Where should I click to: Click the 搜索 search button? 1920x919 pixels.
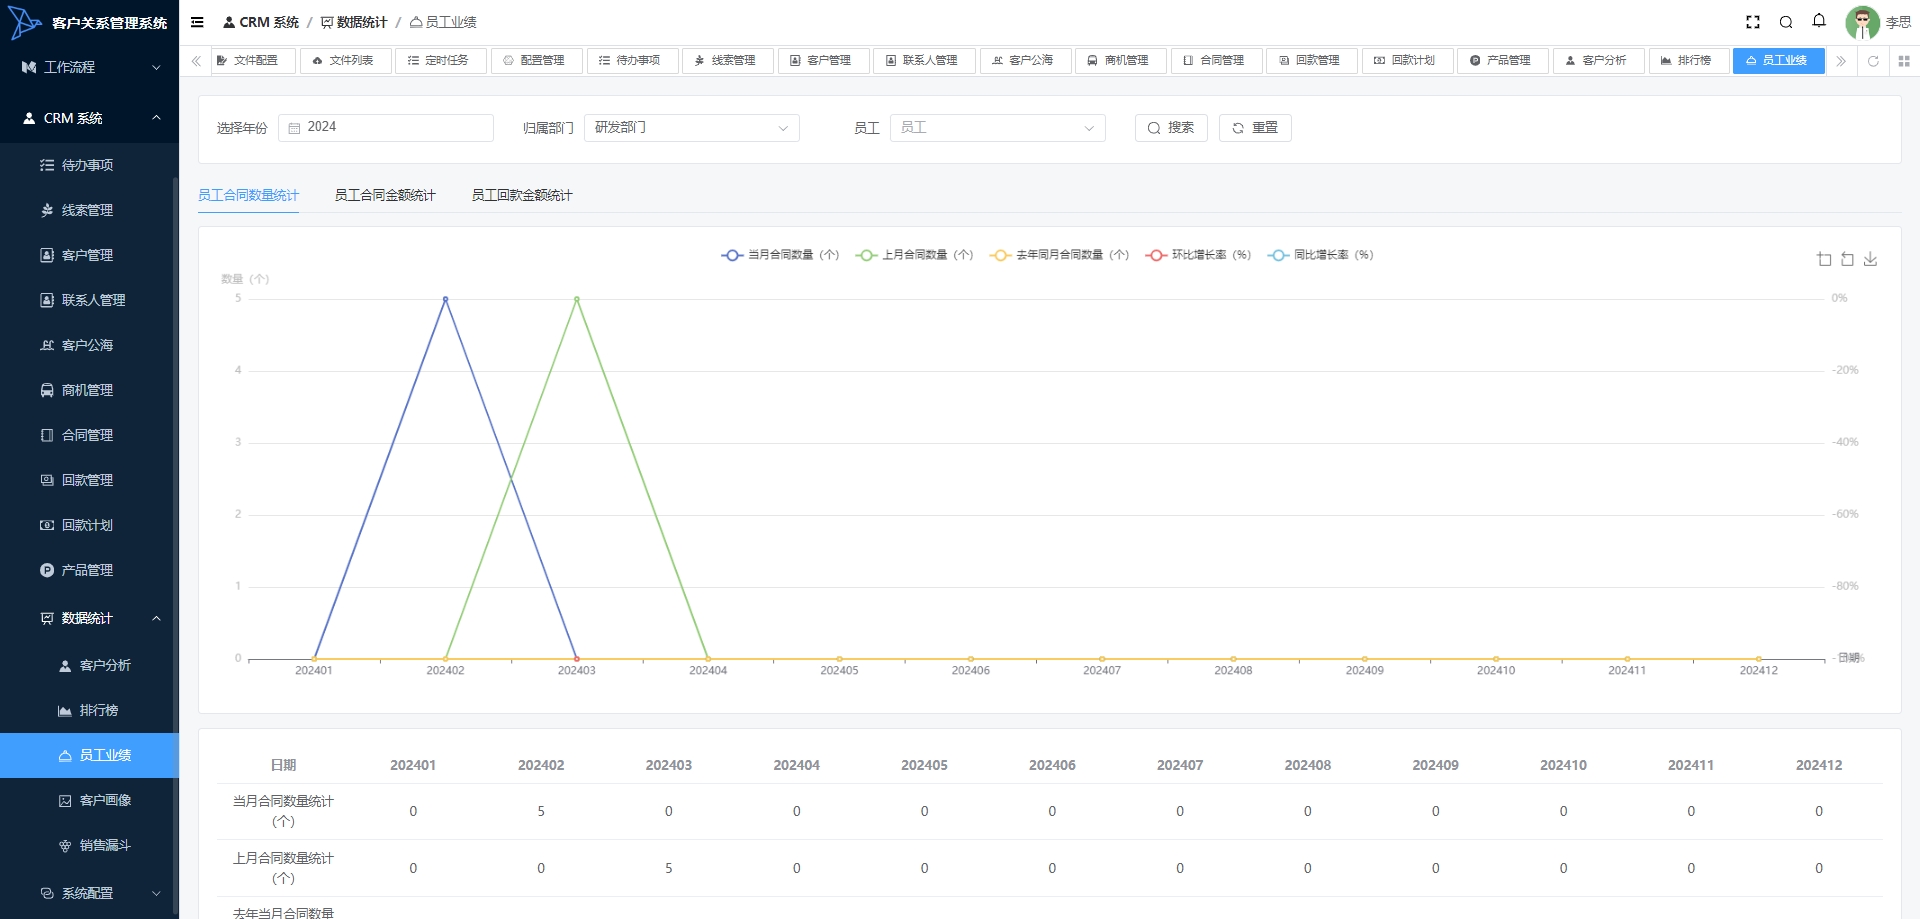click(1171, 128)
